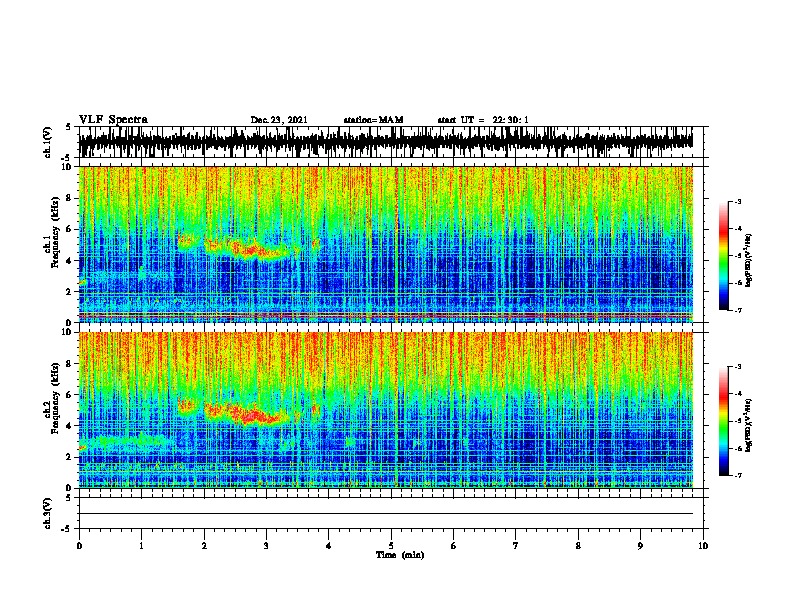Click the "8" kHz tick on ch.2 frequency axis
The width and height of the screenshot is (792, 612).
coord(70,364)
